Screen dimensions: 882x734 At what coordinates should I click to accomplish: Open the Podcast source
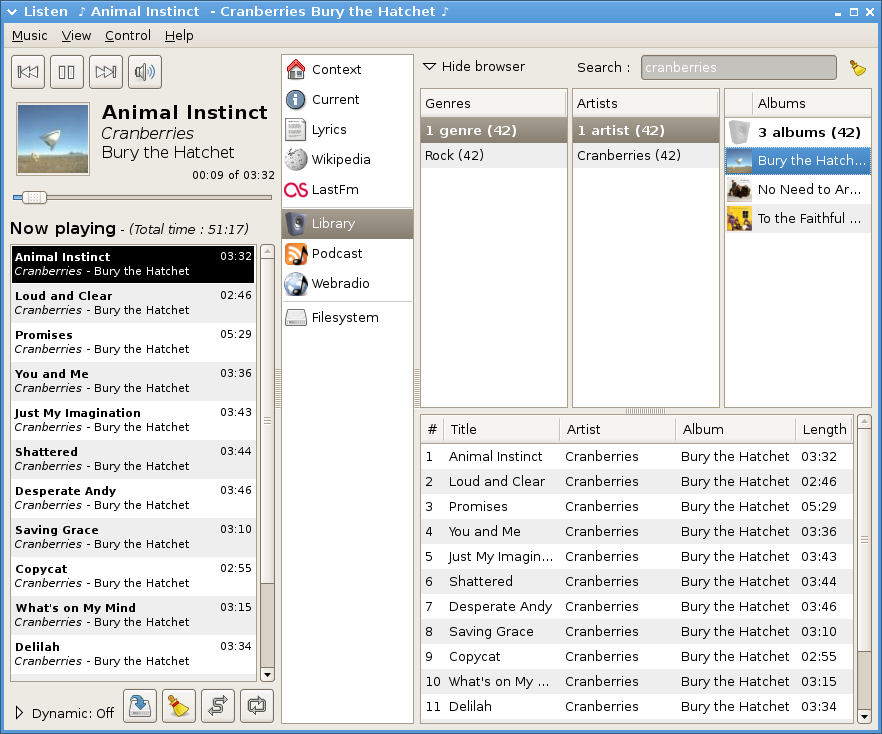click(336, 253)
